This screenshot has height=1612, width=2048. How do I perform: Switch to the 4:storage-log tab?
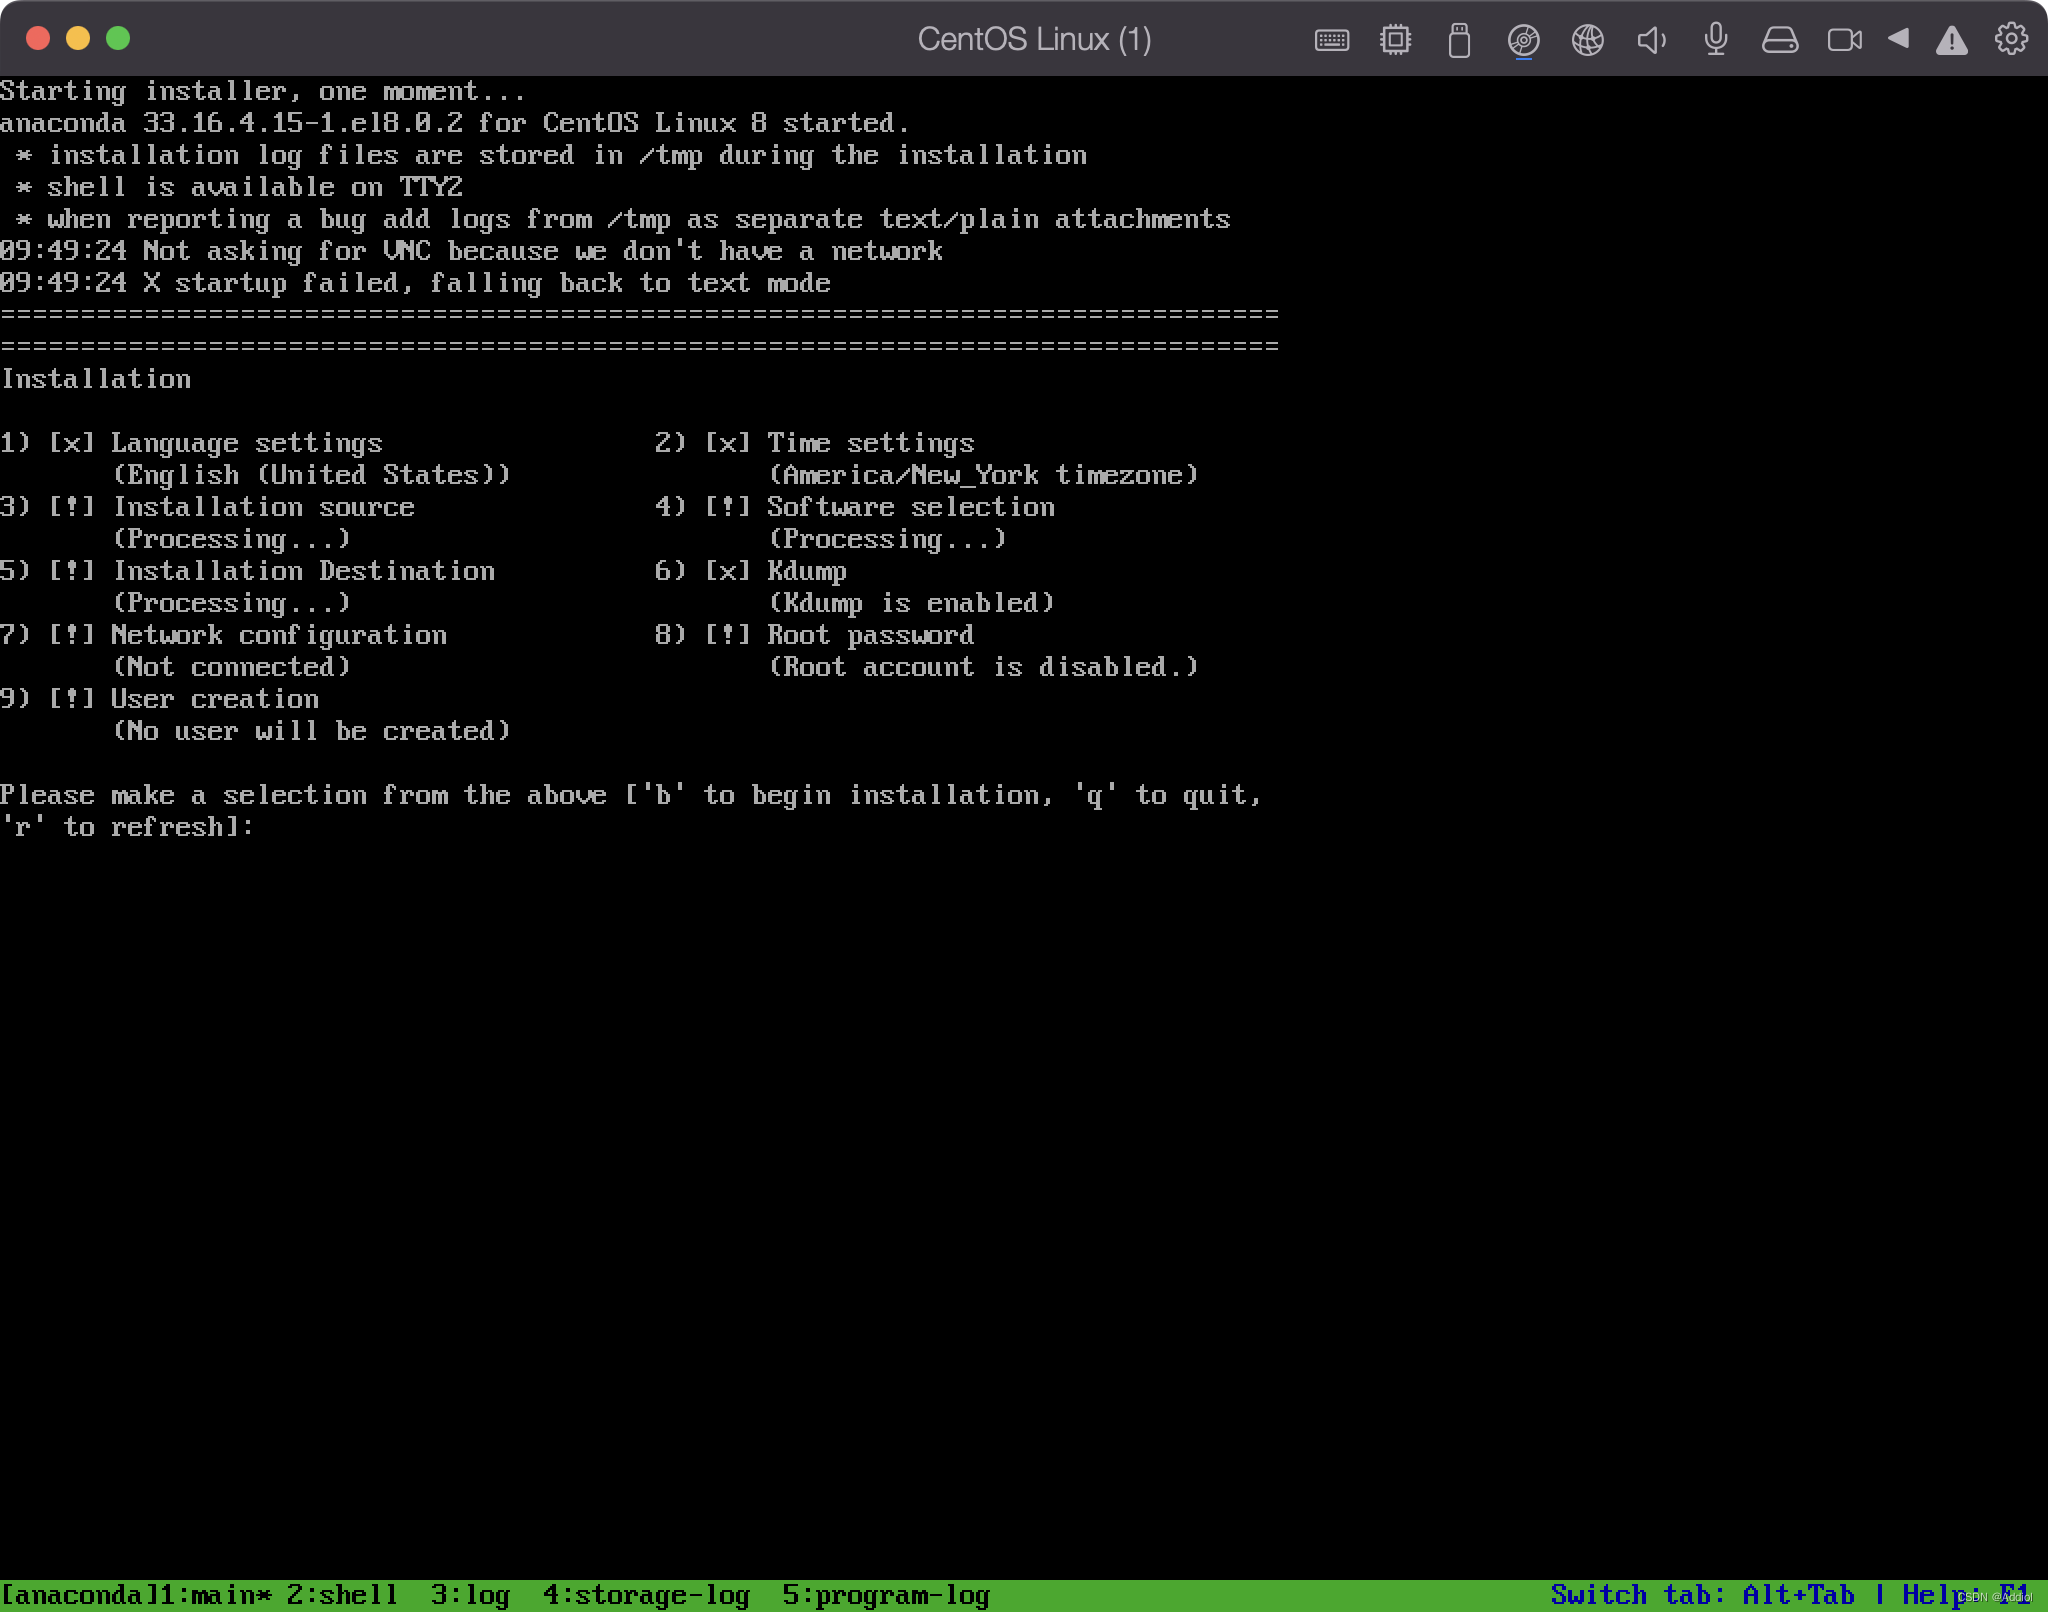646,1595
